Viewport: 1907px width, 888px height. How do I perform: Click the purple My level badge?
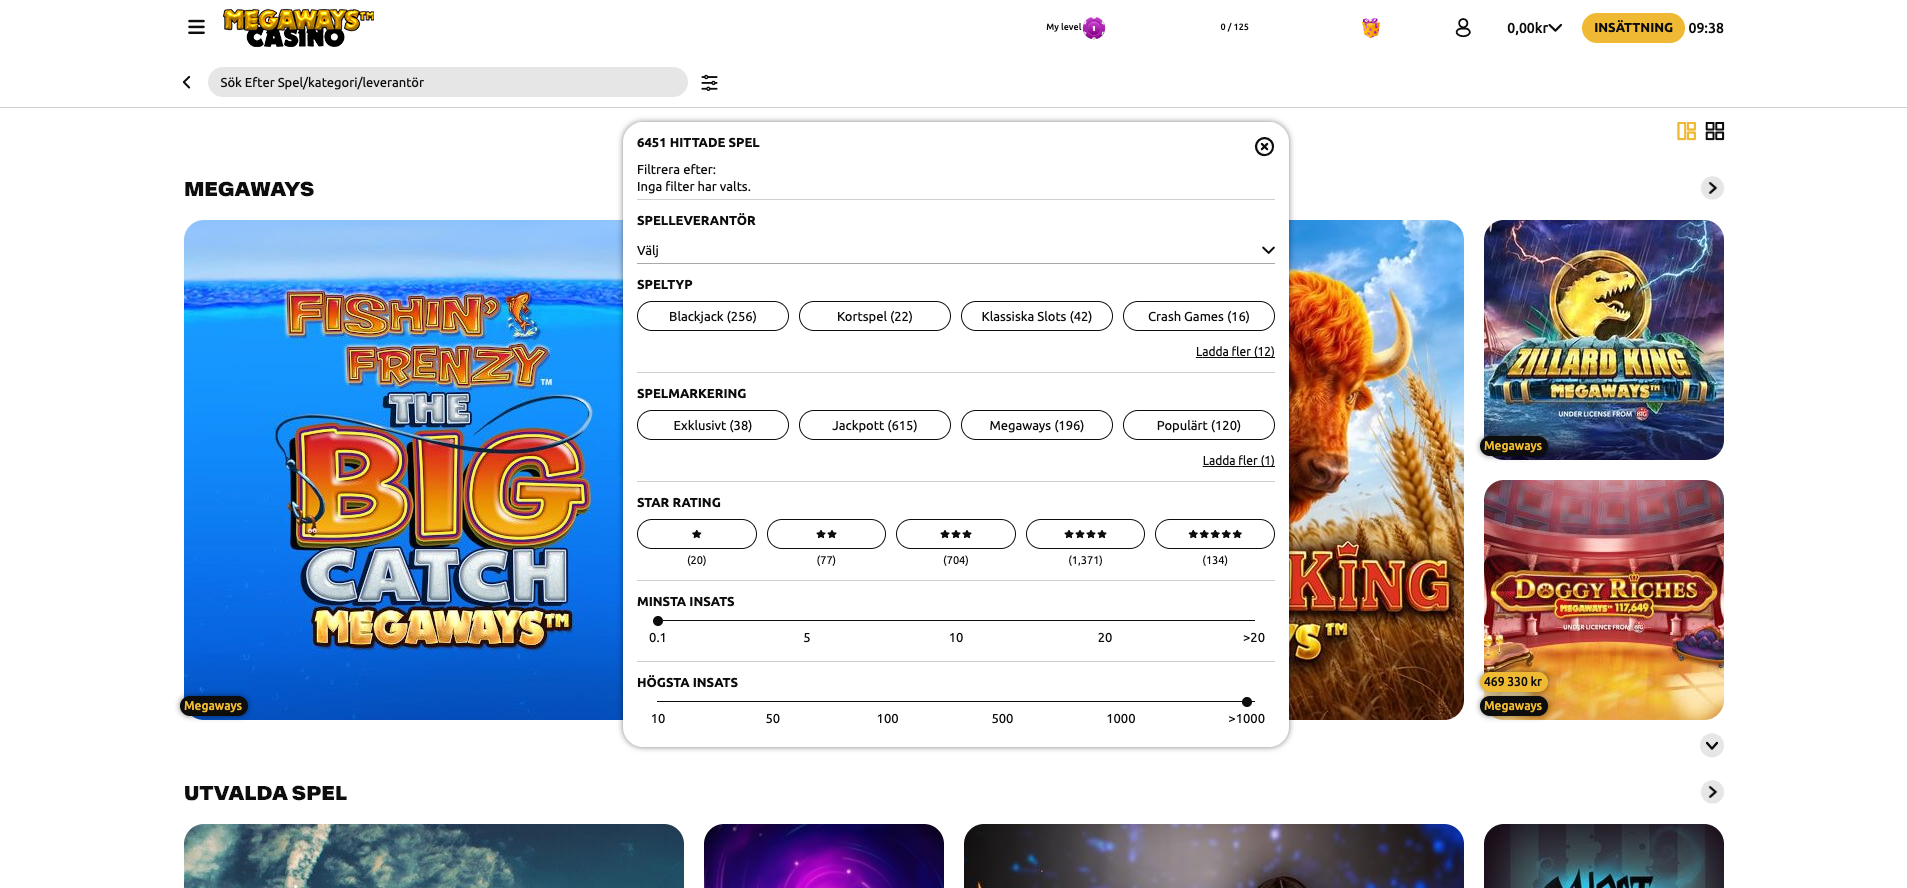1094,28
